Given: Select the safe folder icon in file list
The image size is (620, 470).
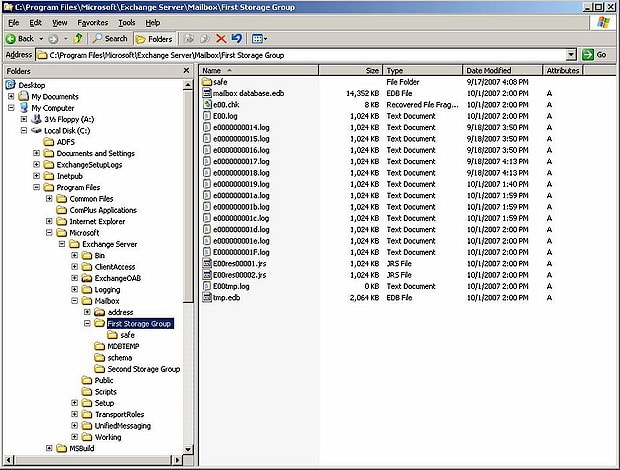Looking at the screenshot, I should (207, 82).
